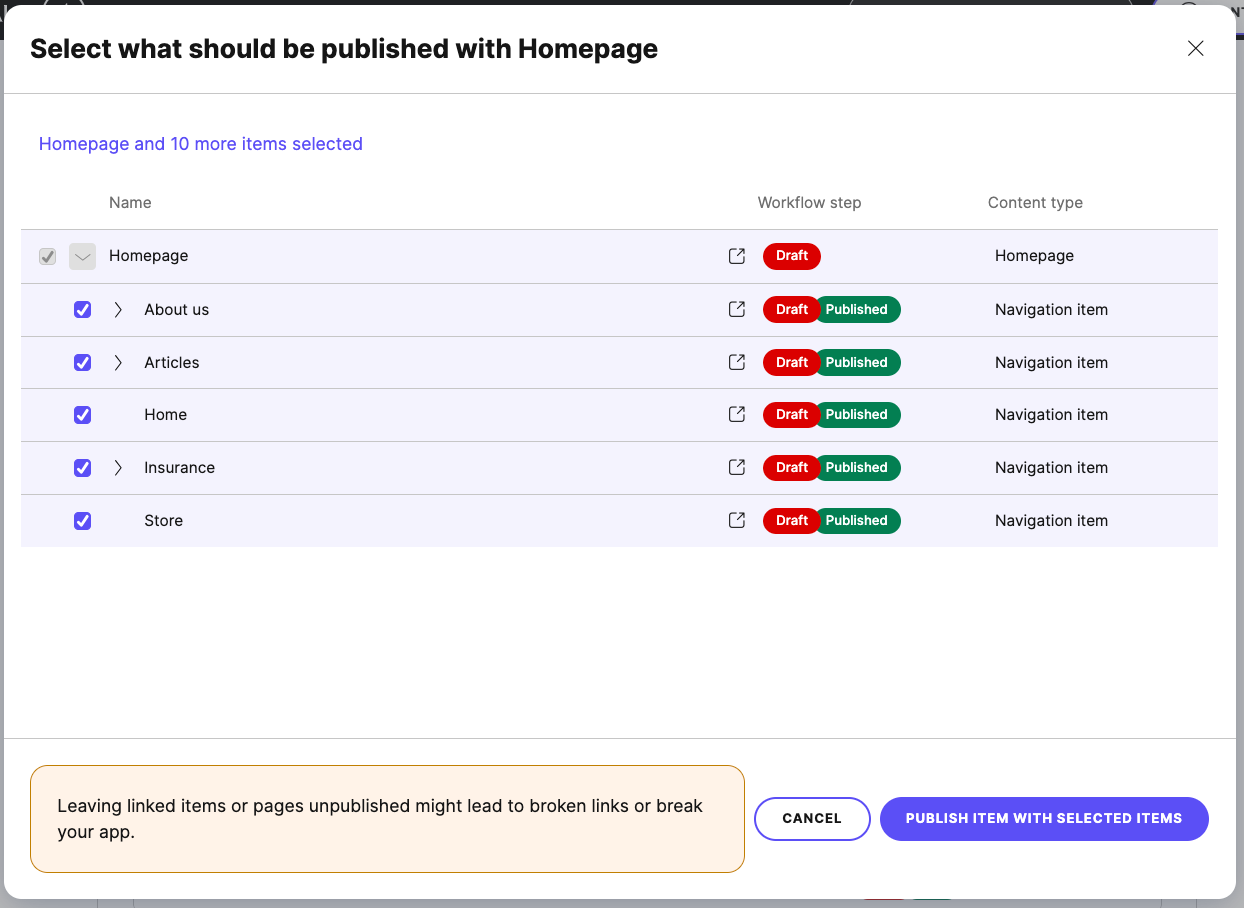
Task: Open Home in a new tab
Action: (x=737, y=414)
